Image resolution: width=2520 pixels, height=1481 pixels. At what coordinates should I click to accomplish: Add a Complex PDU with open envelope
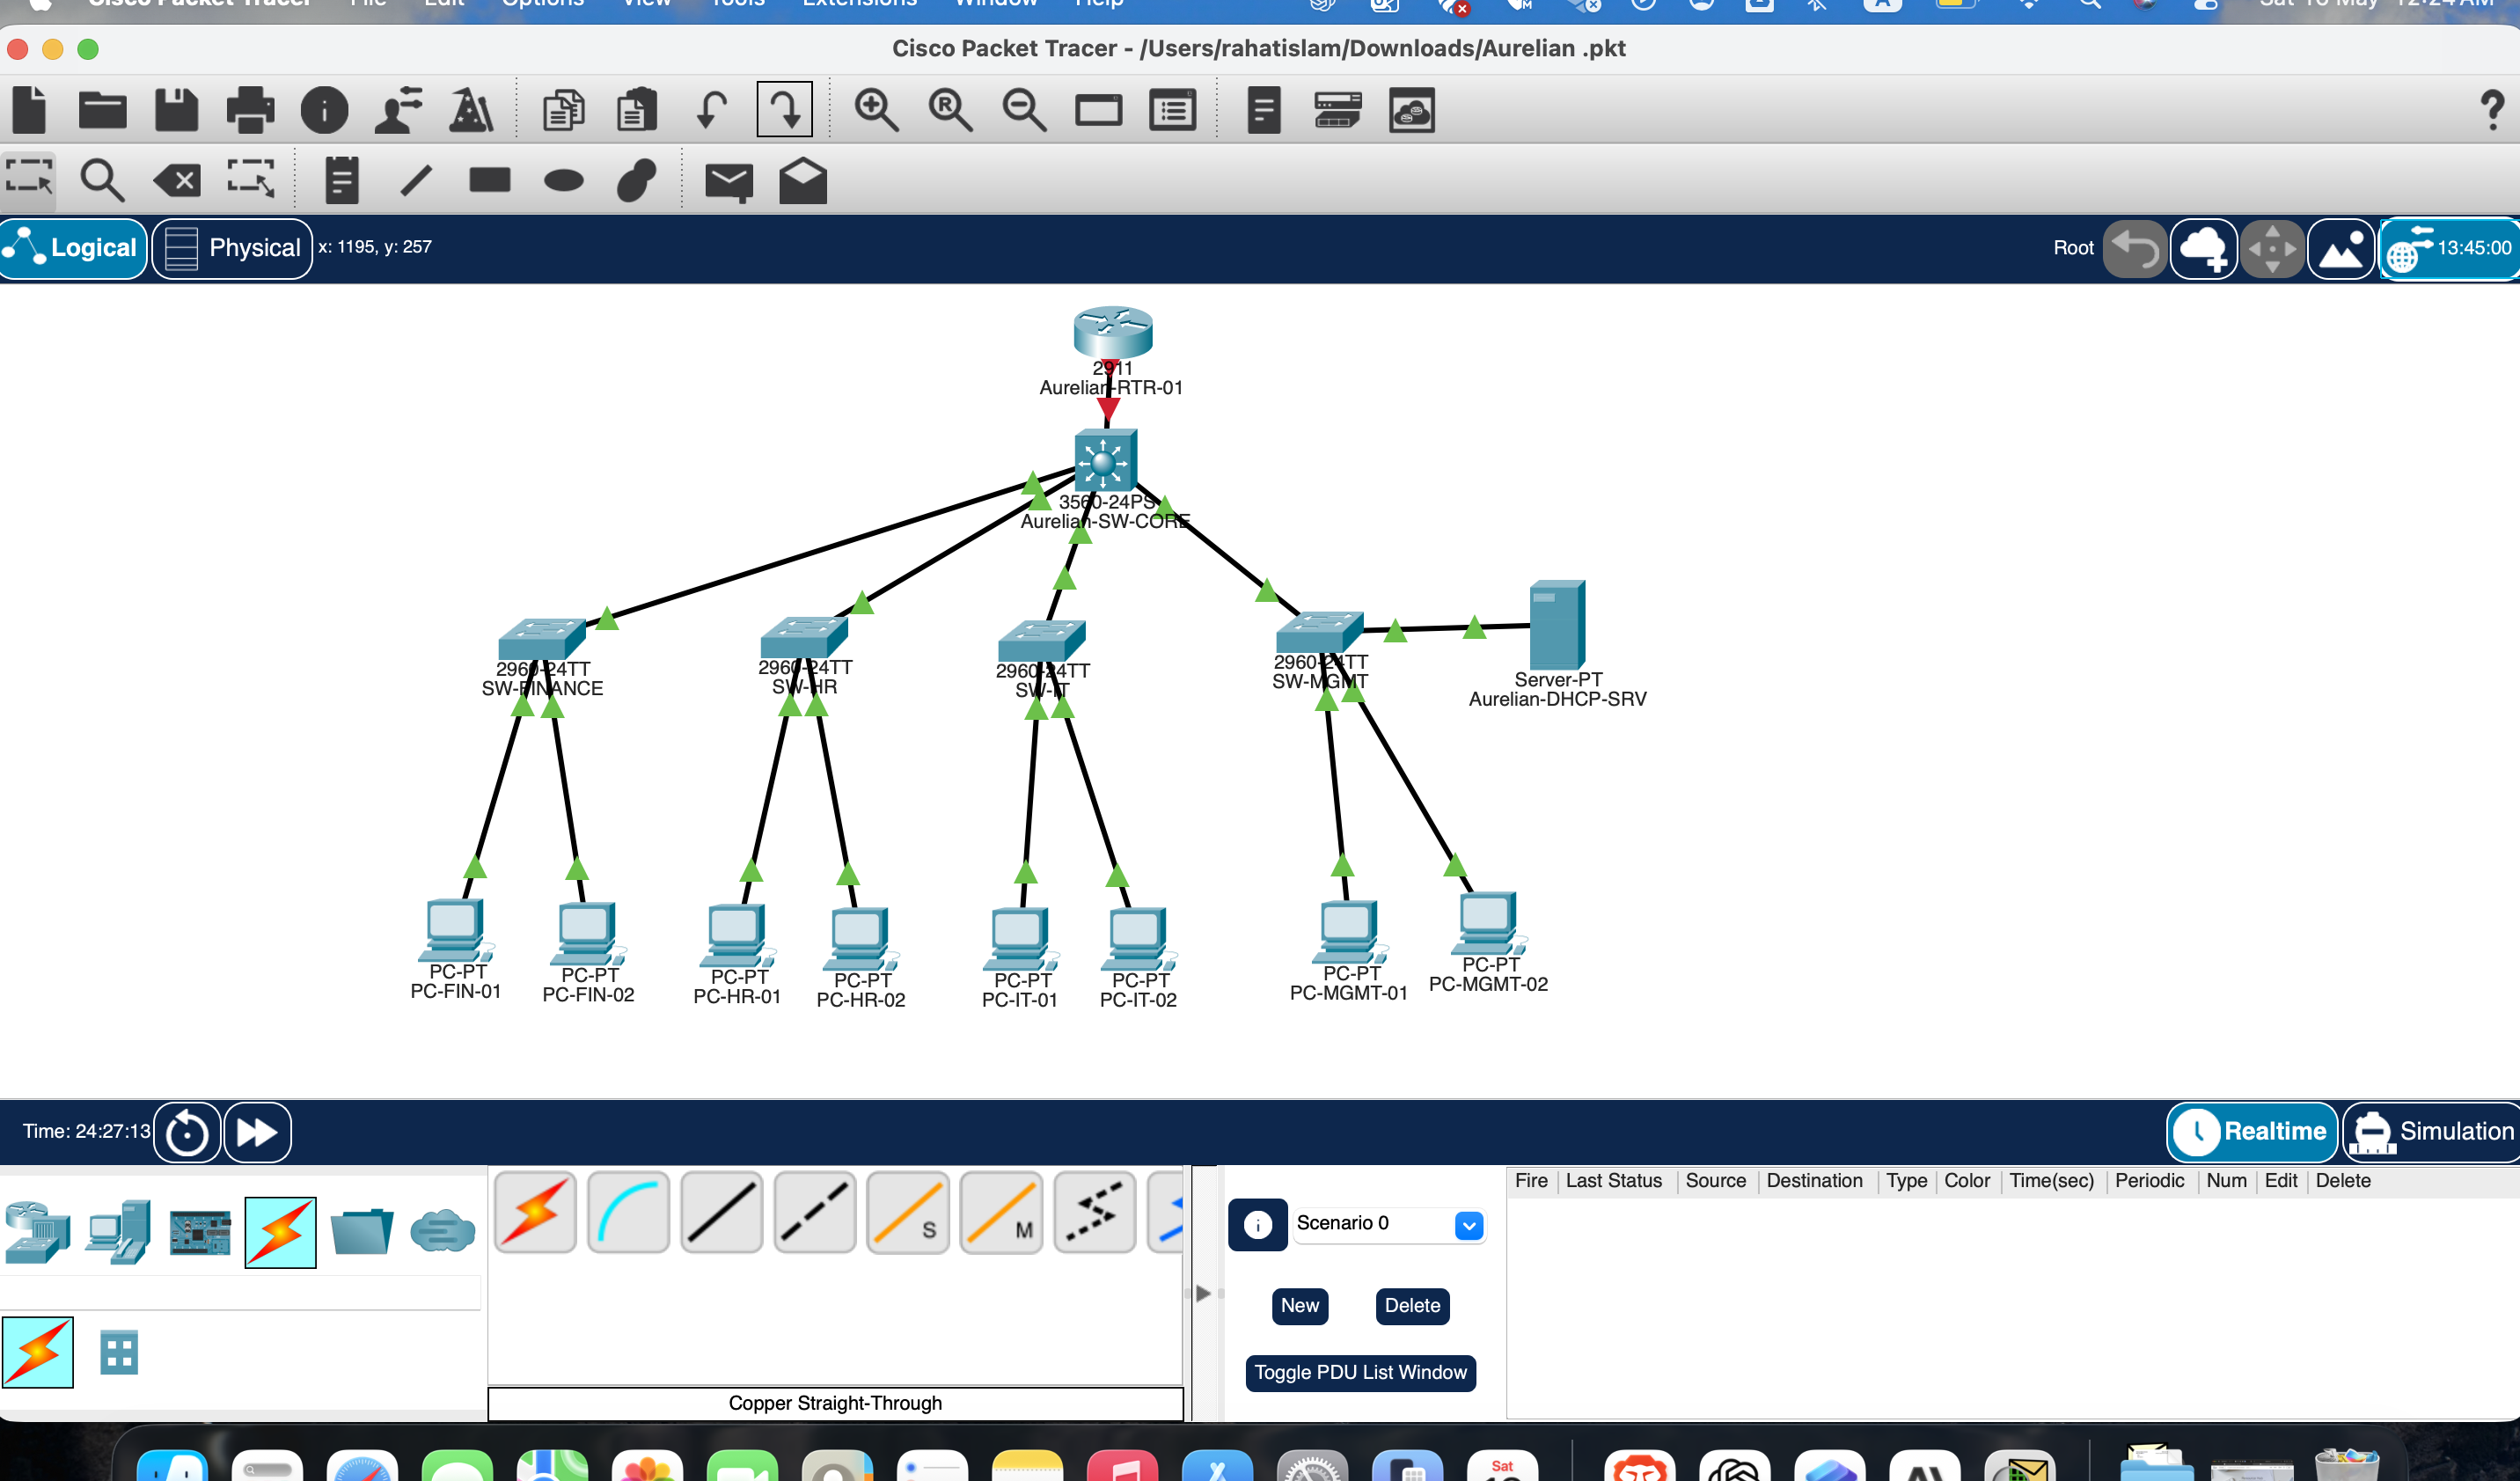pyautogui.click(x=803, y=181)
